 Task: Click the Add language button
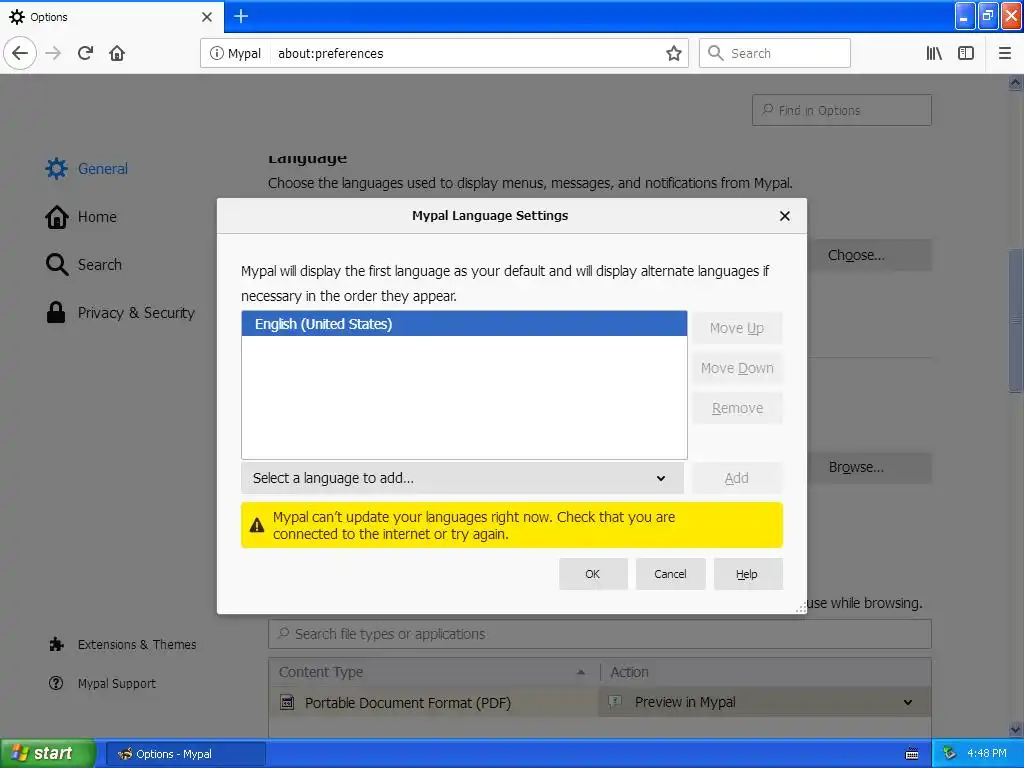tap(737, 478)
